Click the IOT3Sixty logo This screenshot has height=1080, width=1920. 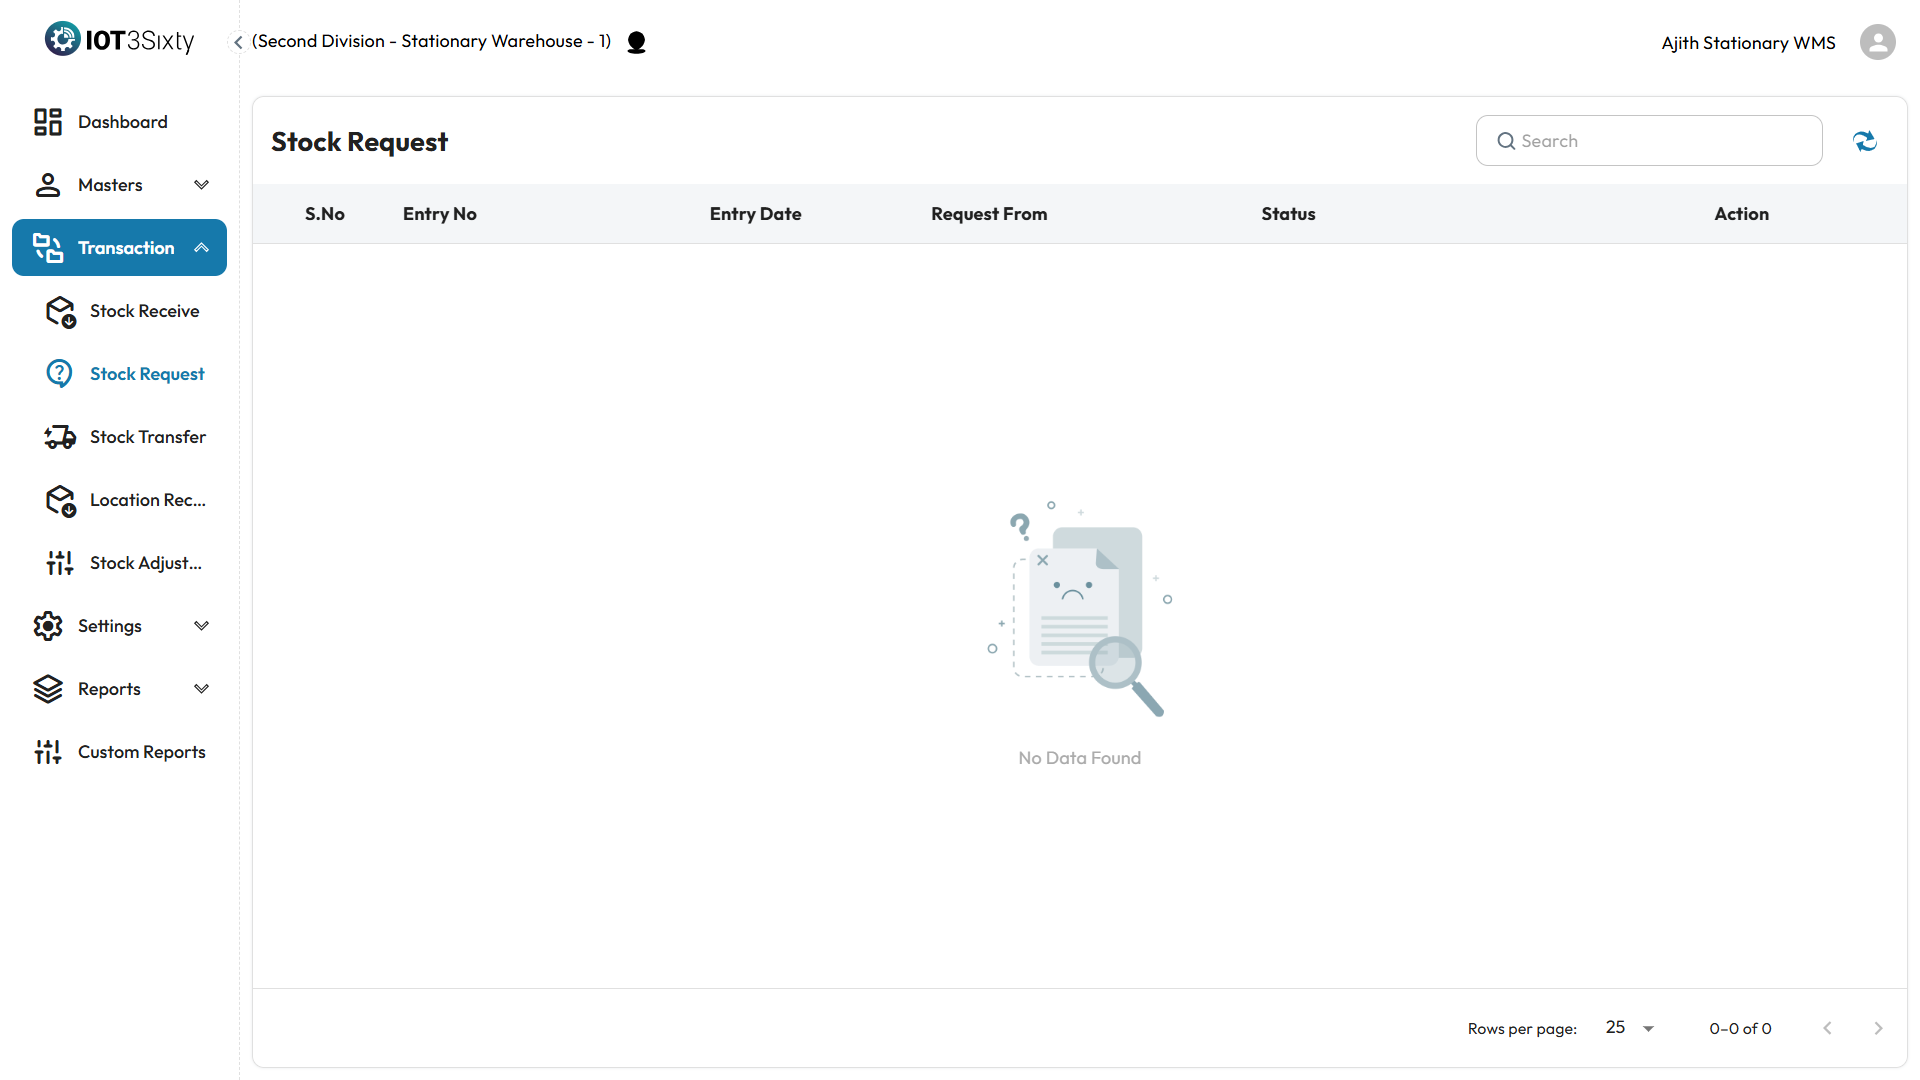[120, 40]
